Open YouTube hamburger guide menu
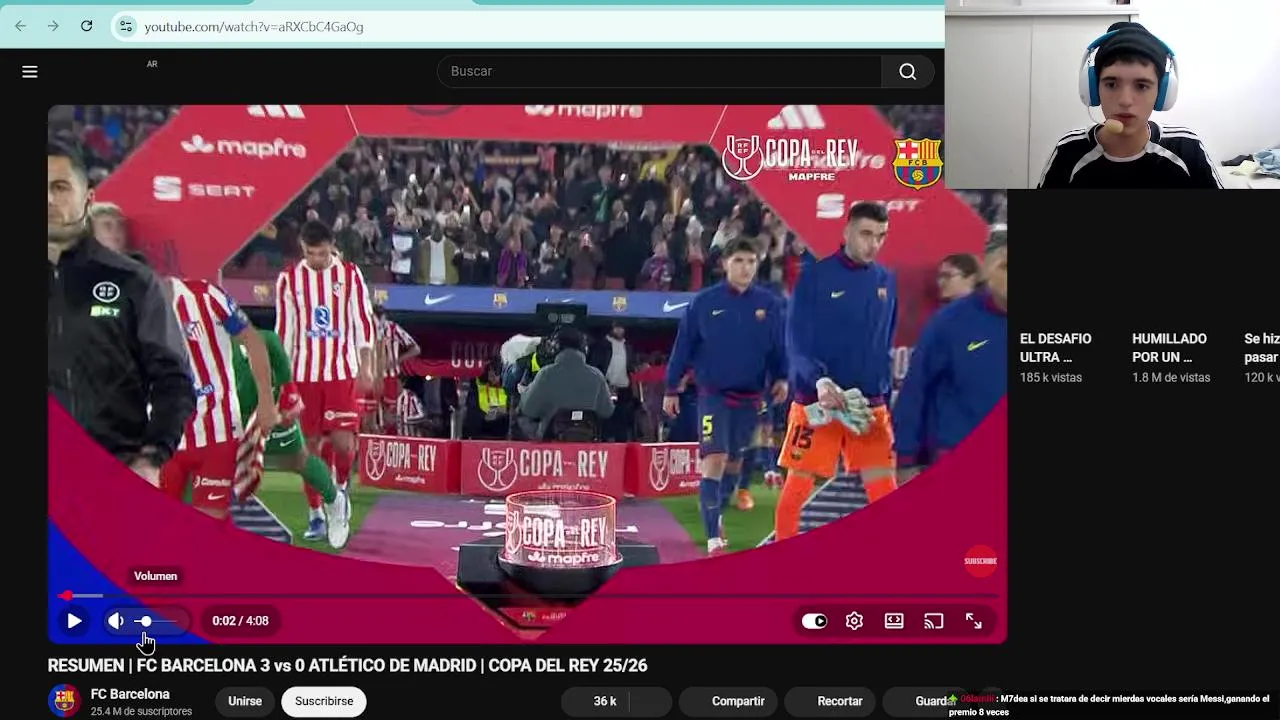 coord(30,71)
